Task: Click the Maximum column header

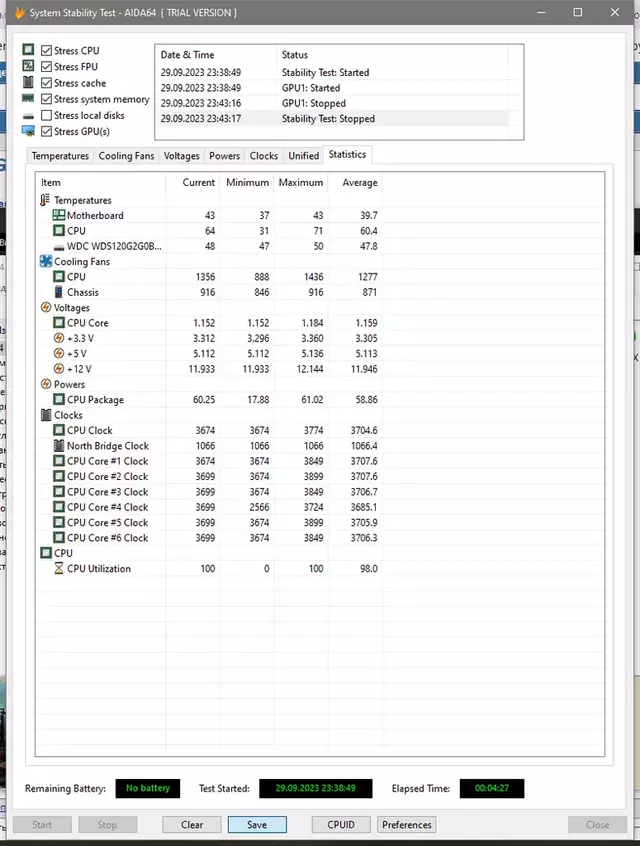Action: coord(301,182)
